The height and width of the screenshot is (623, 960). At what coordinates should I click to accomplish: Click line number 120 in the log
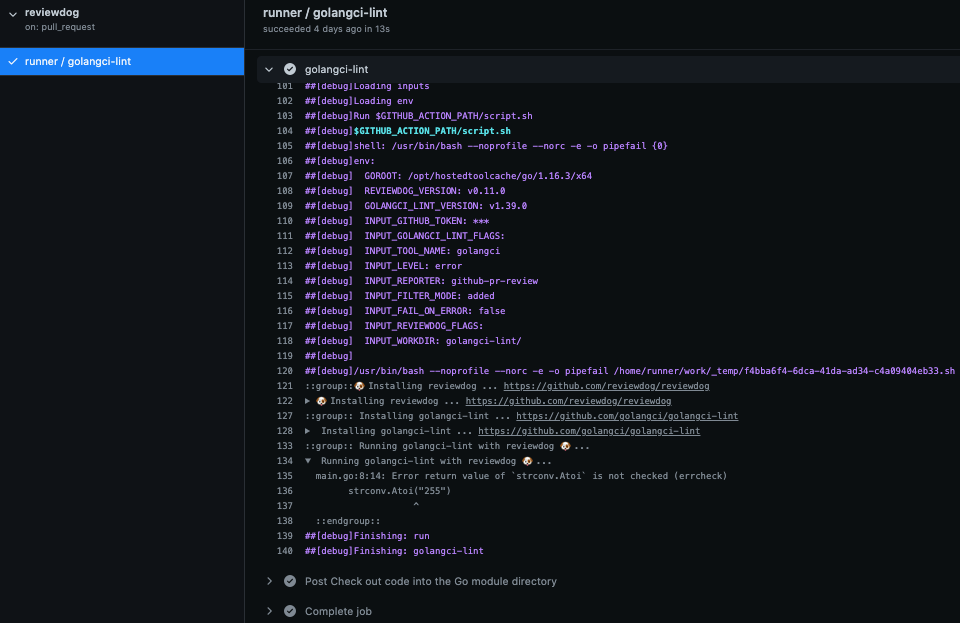click(x=285, y=371)
